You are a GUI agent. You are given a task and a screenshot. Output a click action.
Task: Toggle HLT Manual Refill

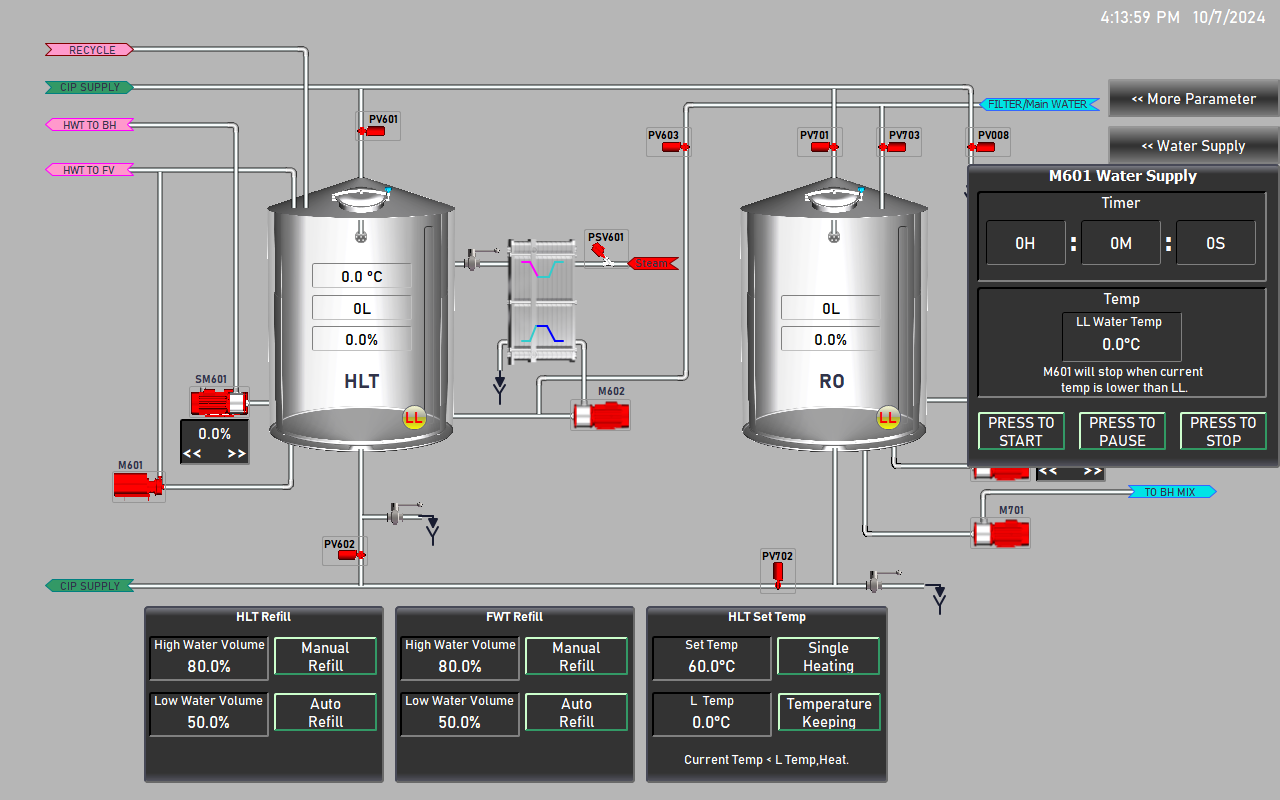point(326,657)
